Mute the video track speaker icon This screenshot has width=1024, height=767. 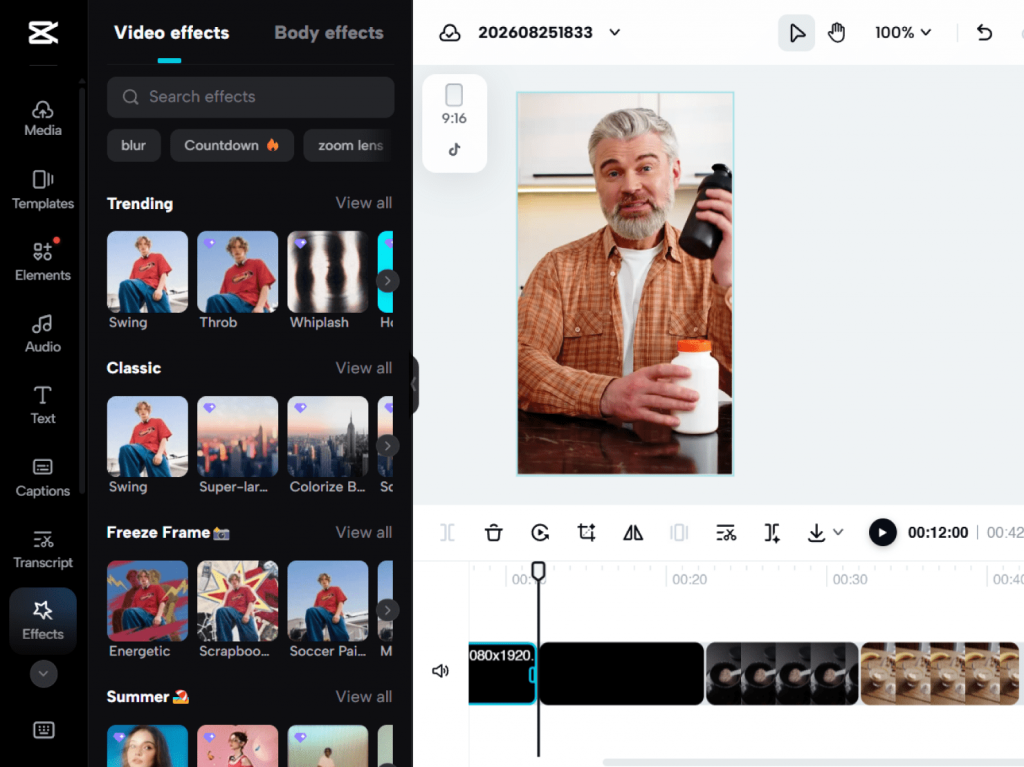point(441,671)
